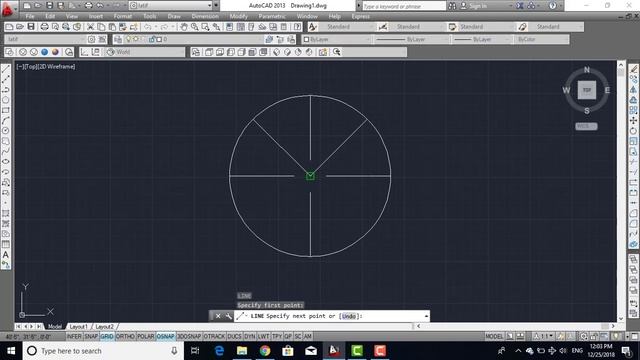Click the TOP face of ViewCube
Viewport: 640px width, 360px height.
(587, 90)
